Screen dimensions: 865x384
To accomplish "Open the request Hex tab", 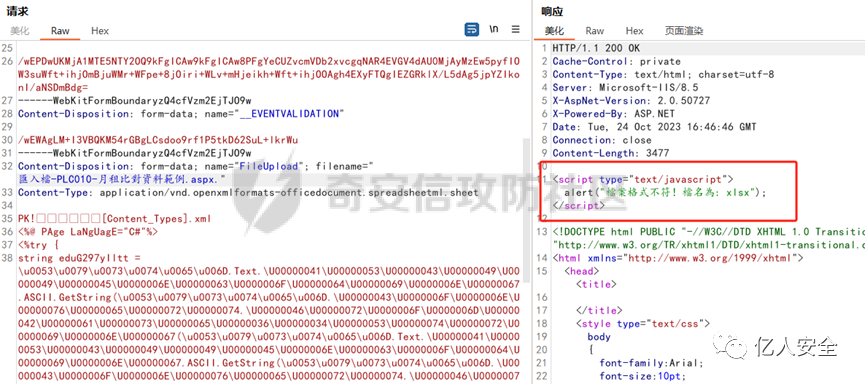I will [100, 31].
